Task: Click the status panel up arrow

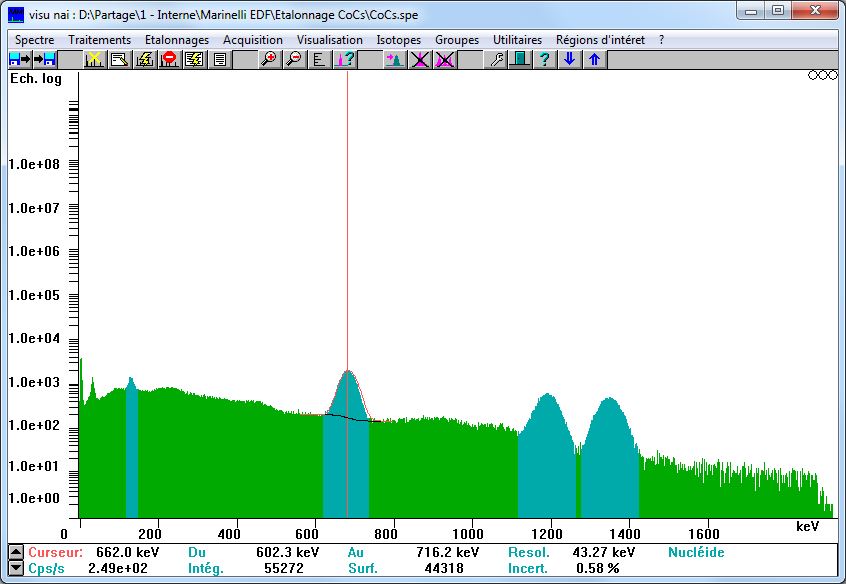Action: [14, 552]
